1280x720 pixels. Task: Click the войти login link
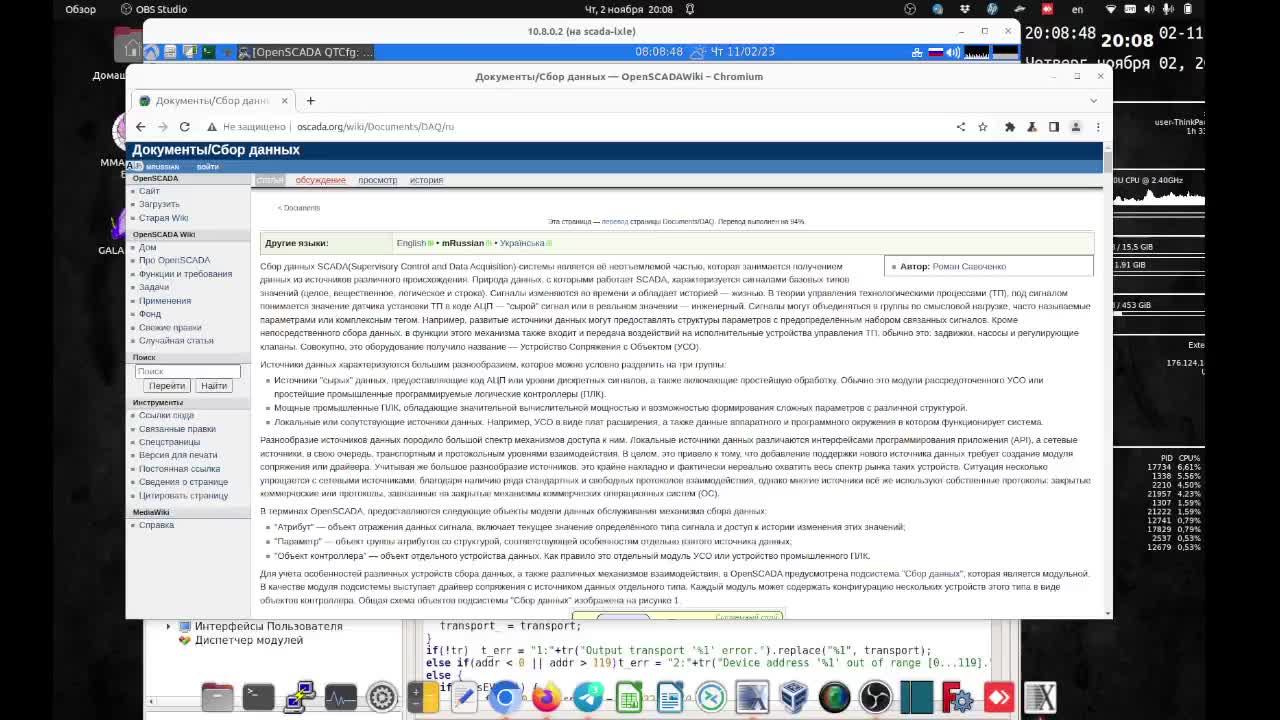point(207,167)
